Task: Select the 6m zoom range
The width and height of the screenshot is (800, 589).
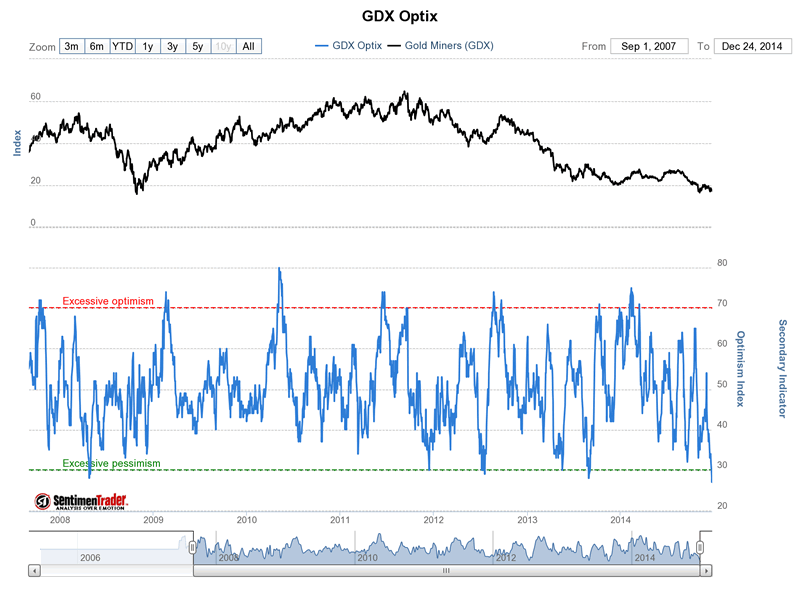Action: click(x=97, y=46)
